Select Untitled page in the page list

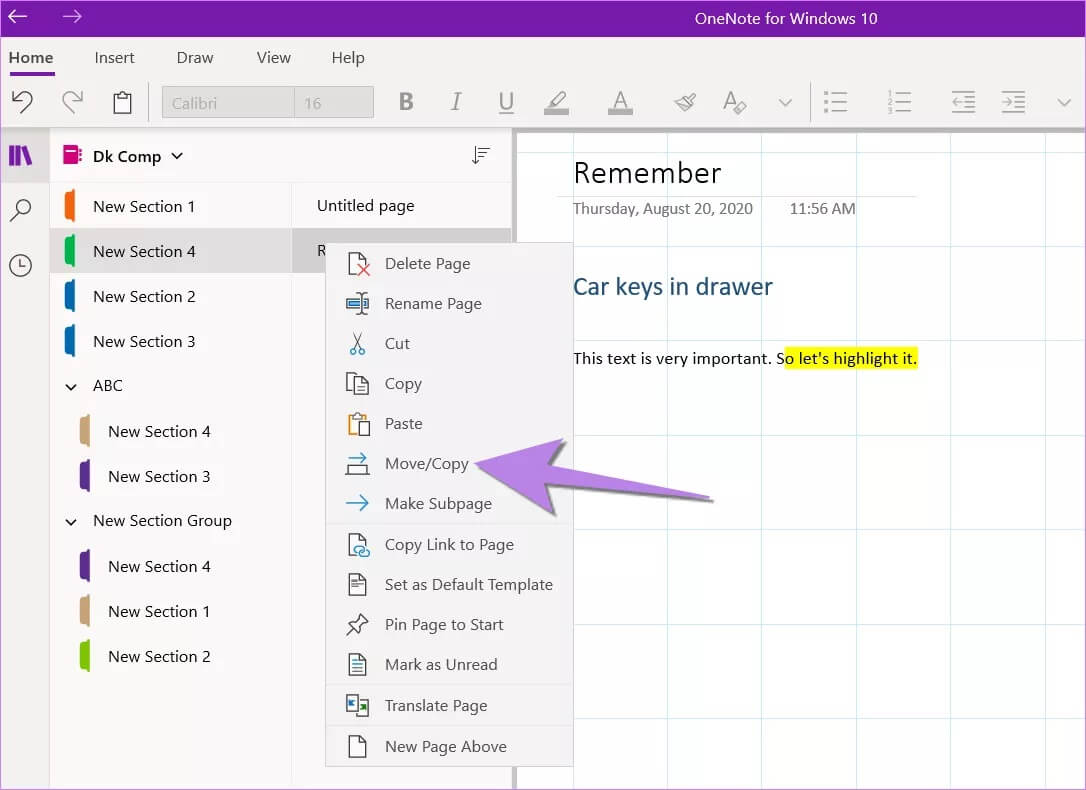(364, 205)
